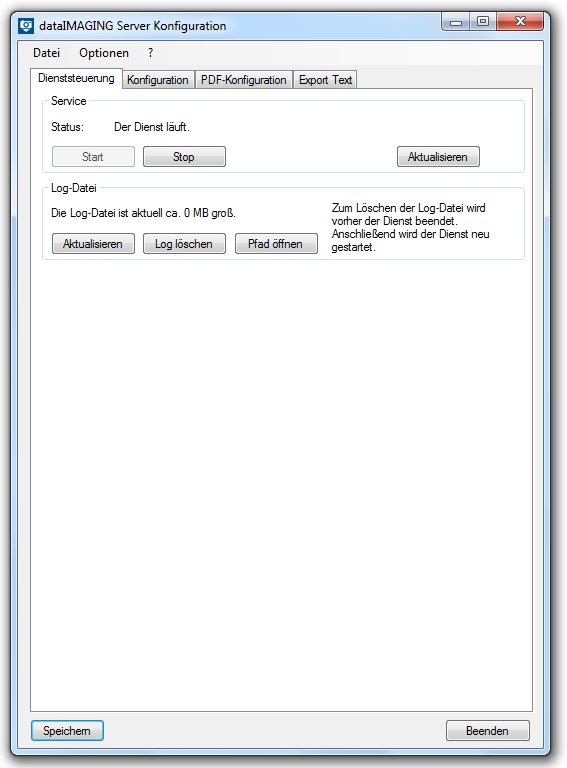Stop the running service

184,157
